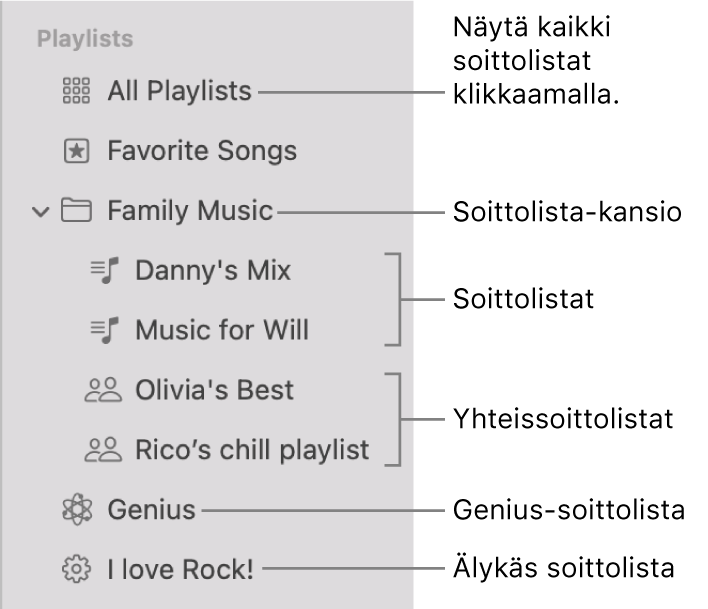
Task: Click the Danny's Mix playlist icon
Action: (104, 271)
